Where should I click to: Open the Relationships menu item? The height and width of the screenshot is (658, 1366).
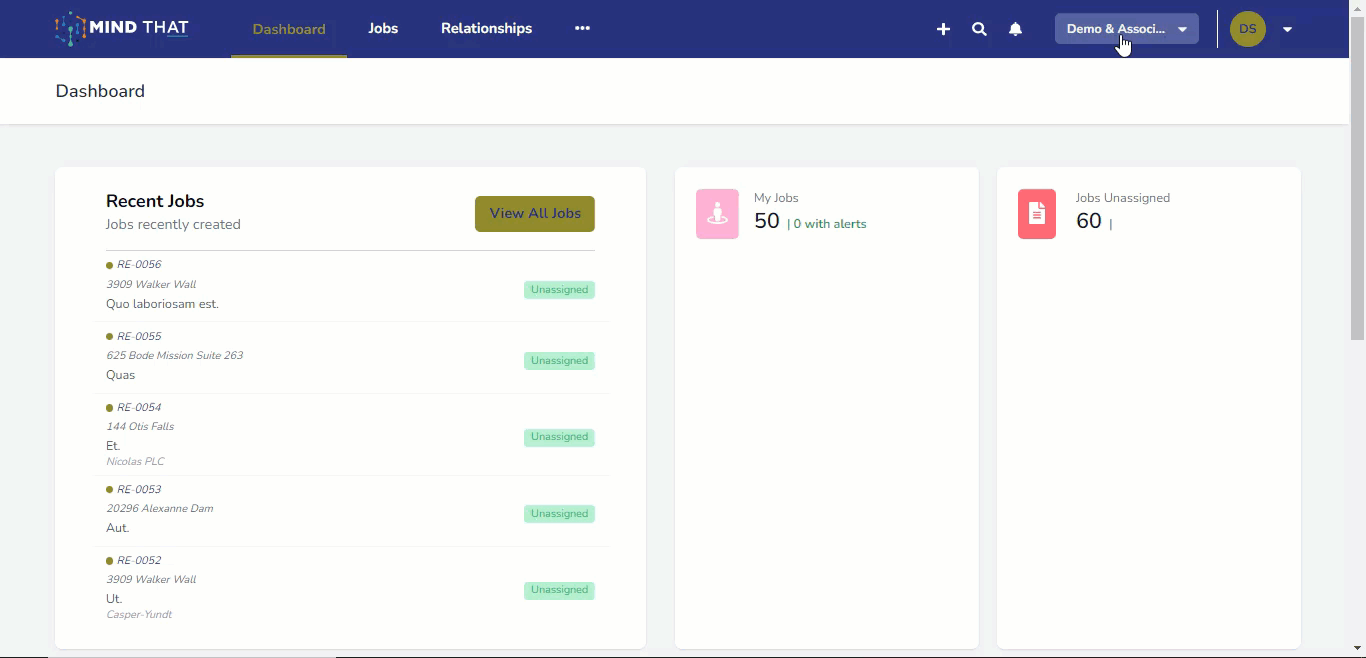coord(486,28)
